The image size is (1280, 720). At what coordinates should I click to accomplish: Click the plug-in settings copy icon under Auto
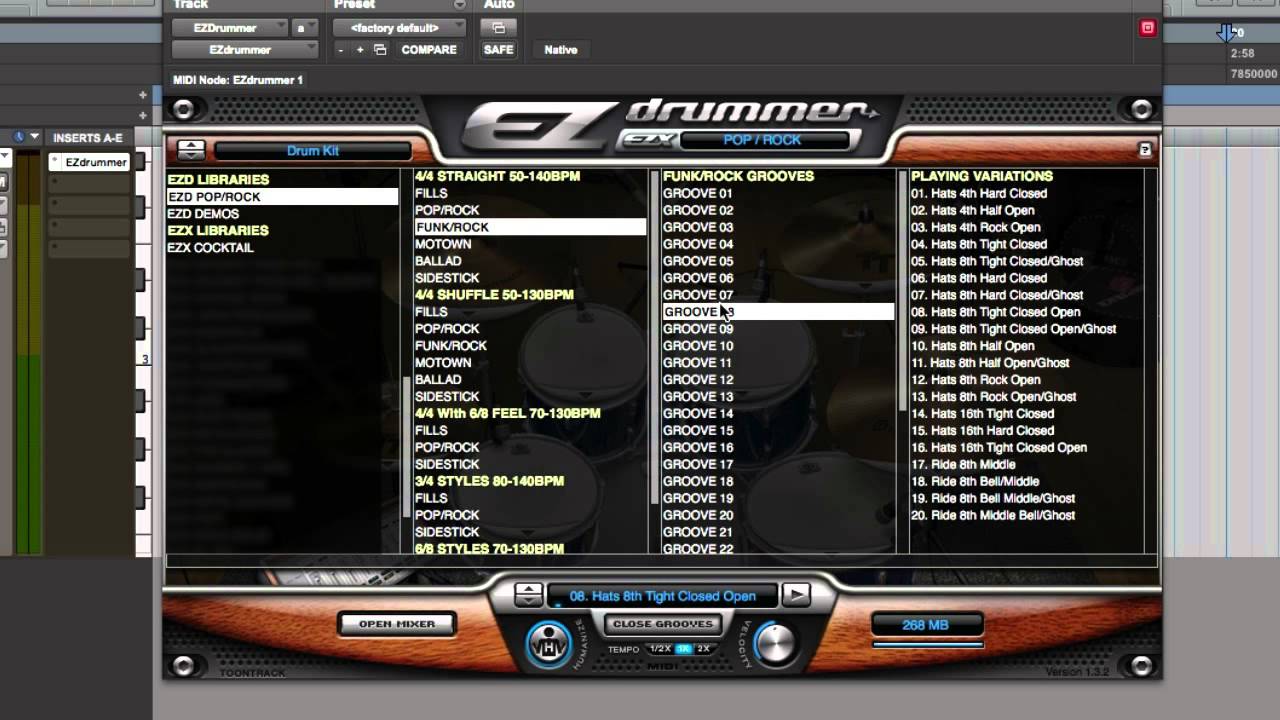point(498,28)
